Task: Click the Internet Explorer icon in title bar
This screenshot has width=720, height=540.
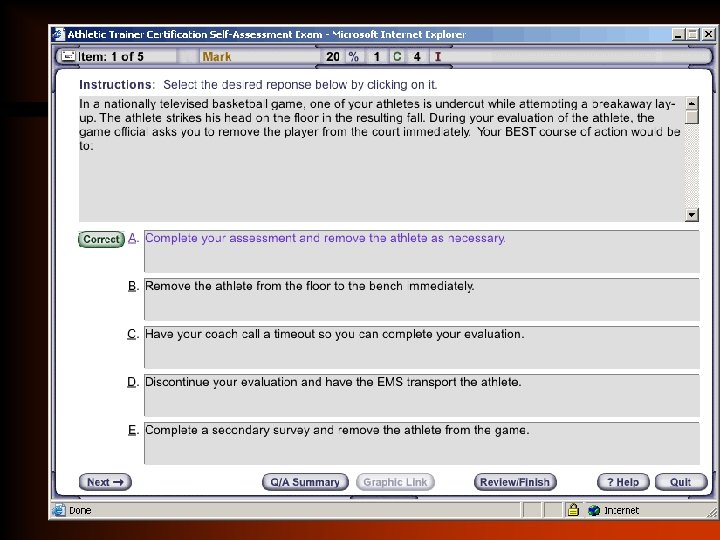Action: click(x=58, y=34)
